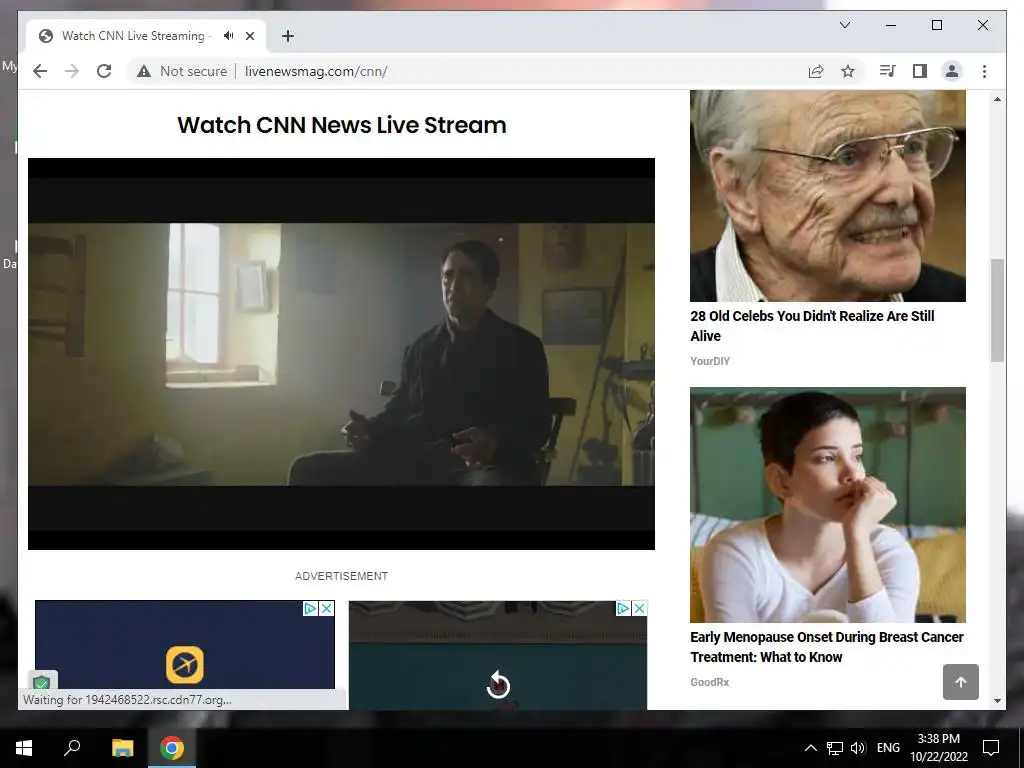The image size is (1024, 768).
Task: Share this page via share icon
Action: coord(816,71)
